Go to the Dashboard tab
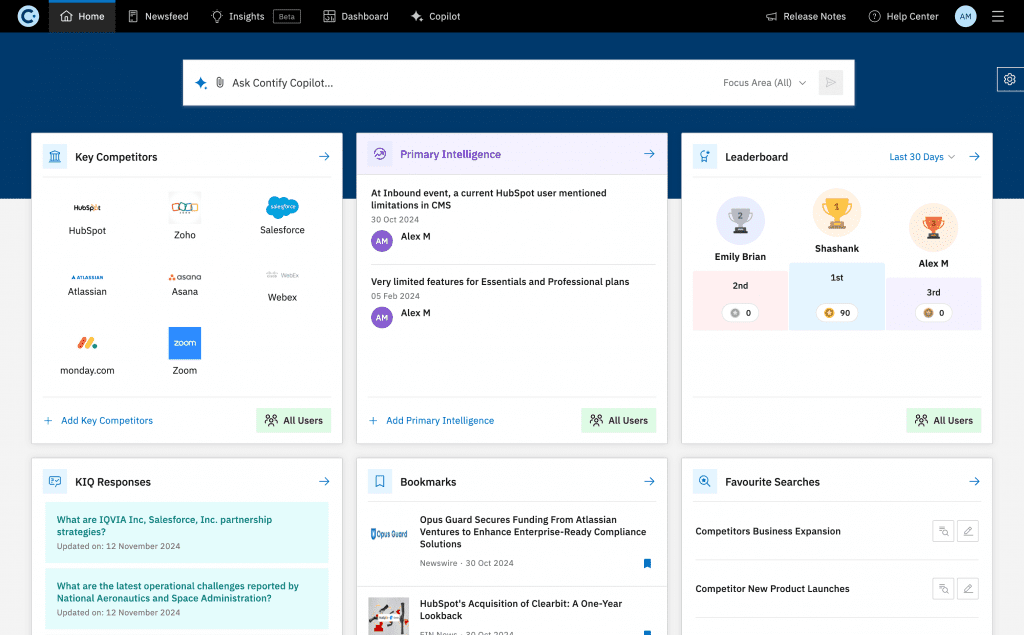 [x=355, y=16]
